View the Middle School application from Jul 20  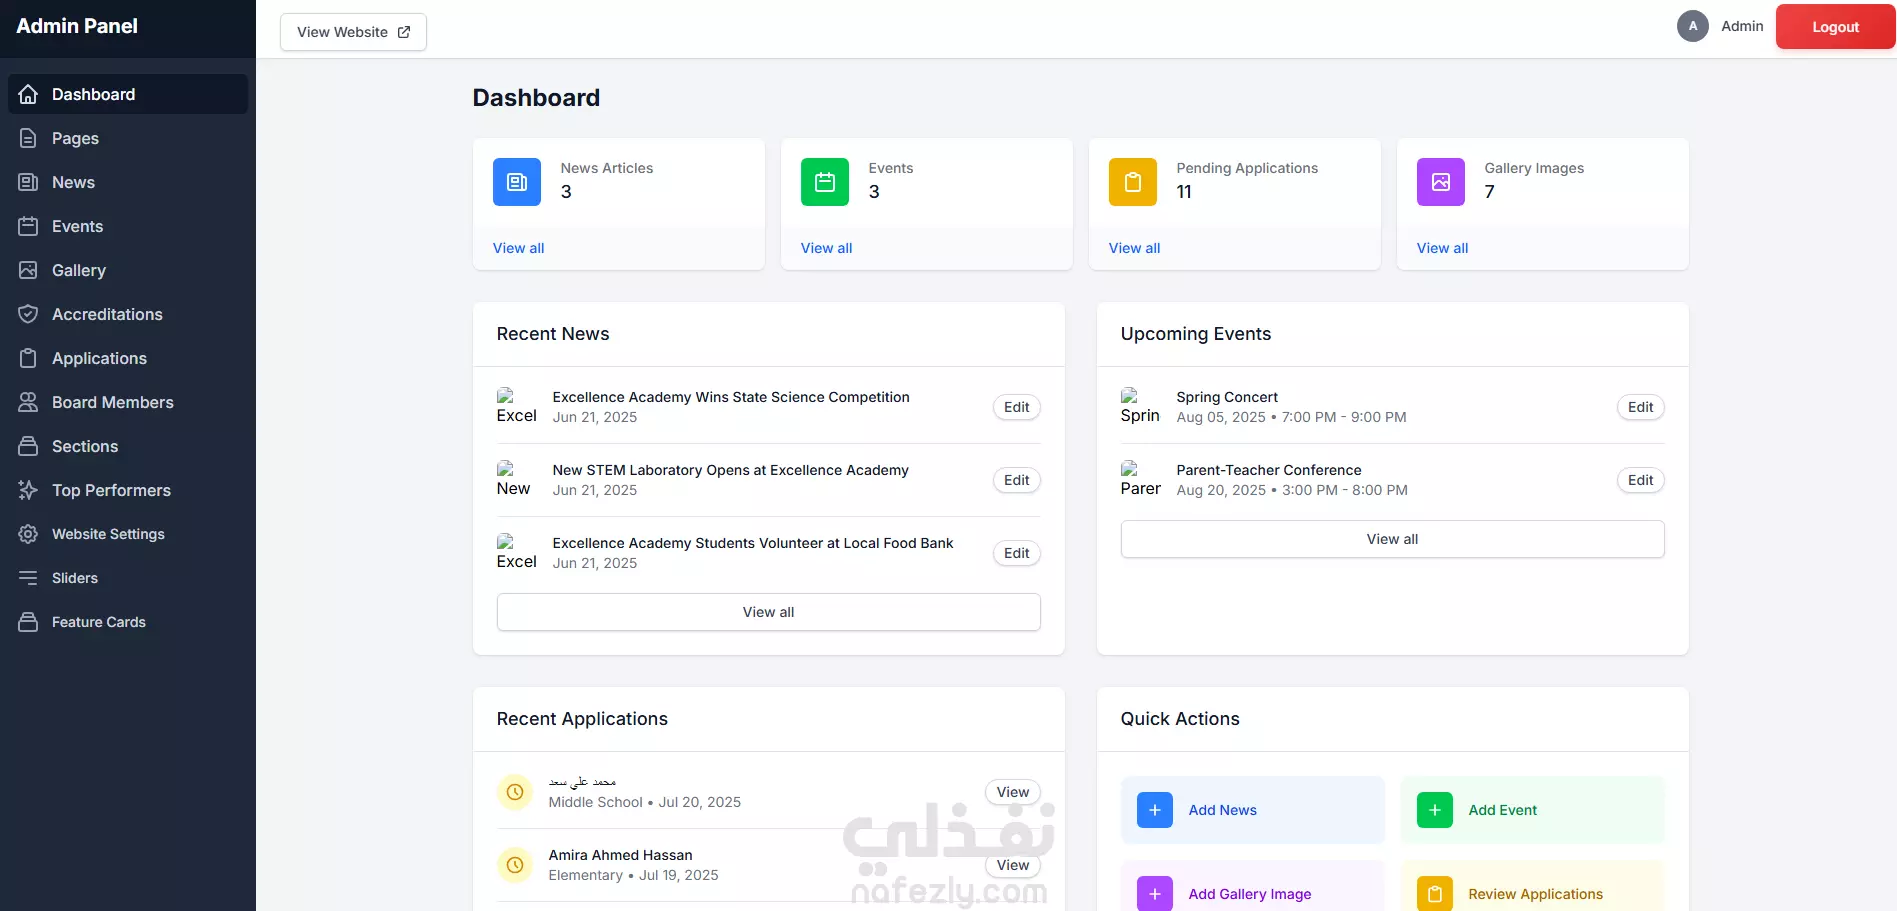click(1012, 792)
